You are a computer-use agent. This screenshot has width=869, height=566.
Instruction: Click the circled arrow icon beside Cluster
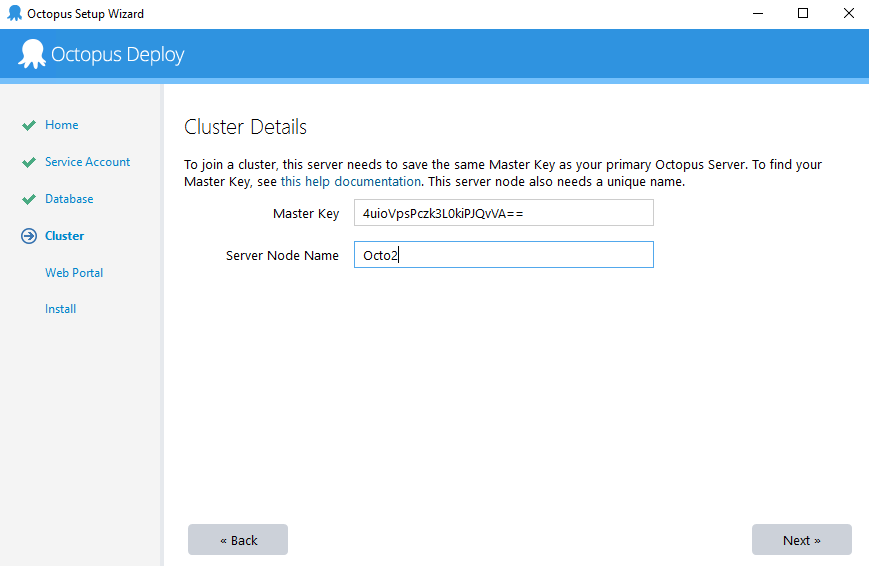(29, 237)
